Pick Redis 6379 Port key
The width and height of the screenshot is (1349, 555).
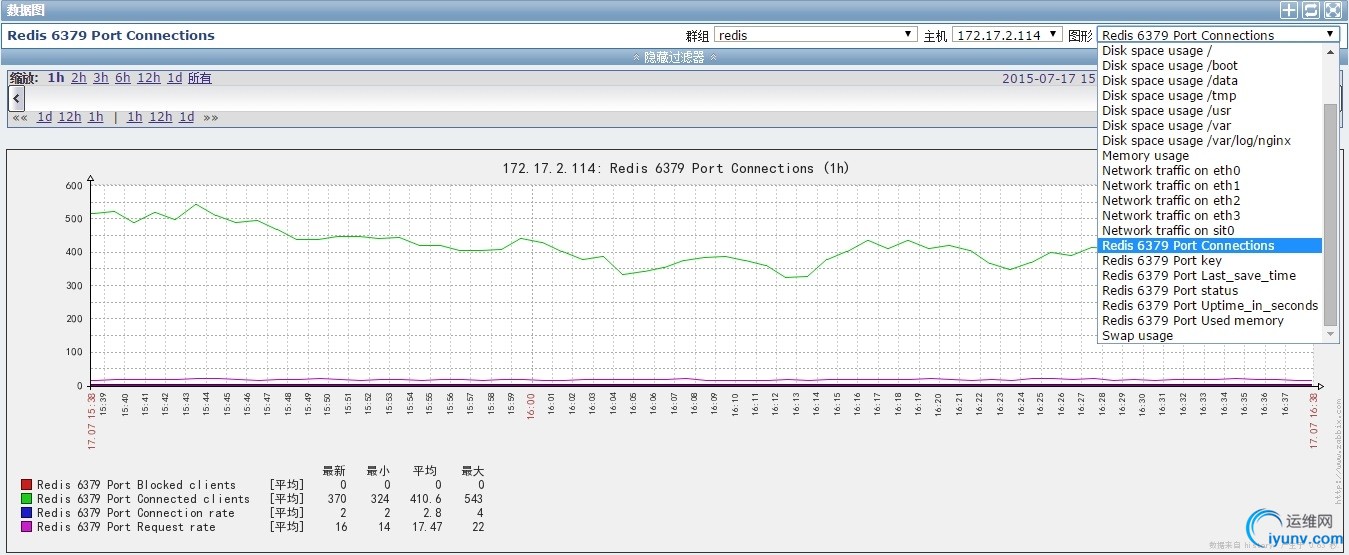point(1210,261)
